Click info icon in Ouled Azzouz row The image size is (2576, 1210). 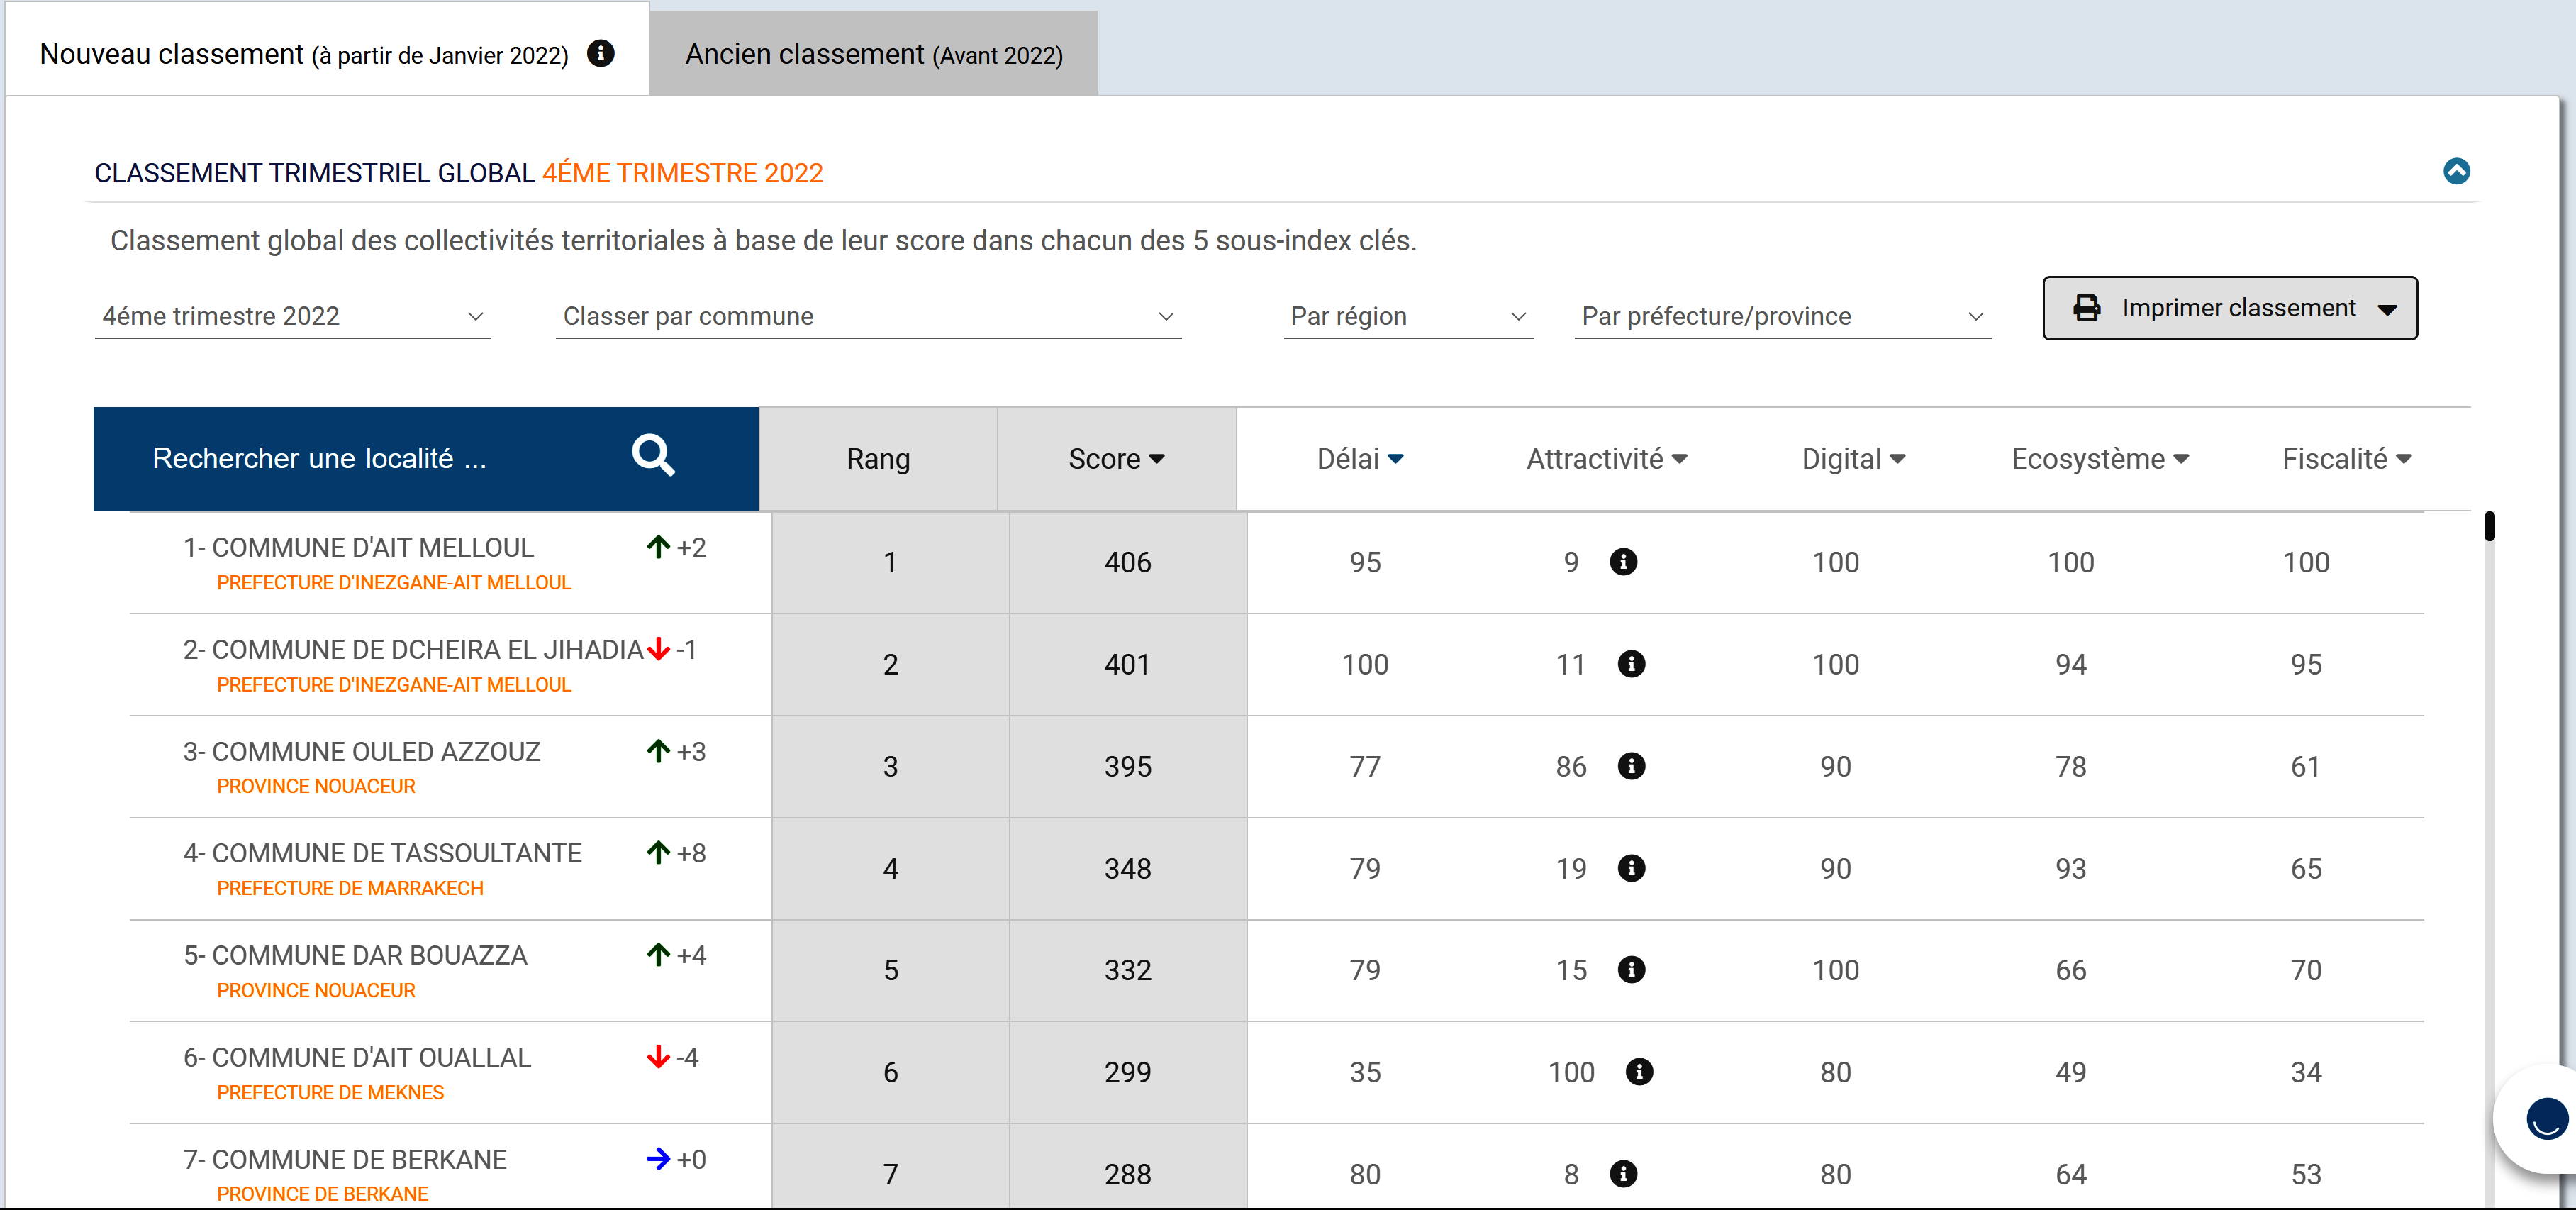tap(1631, 766)
